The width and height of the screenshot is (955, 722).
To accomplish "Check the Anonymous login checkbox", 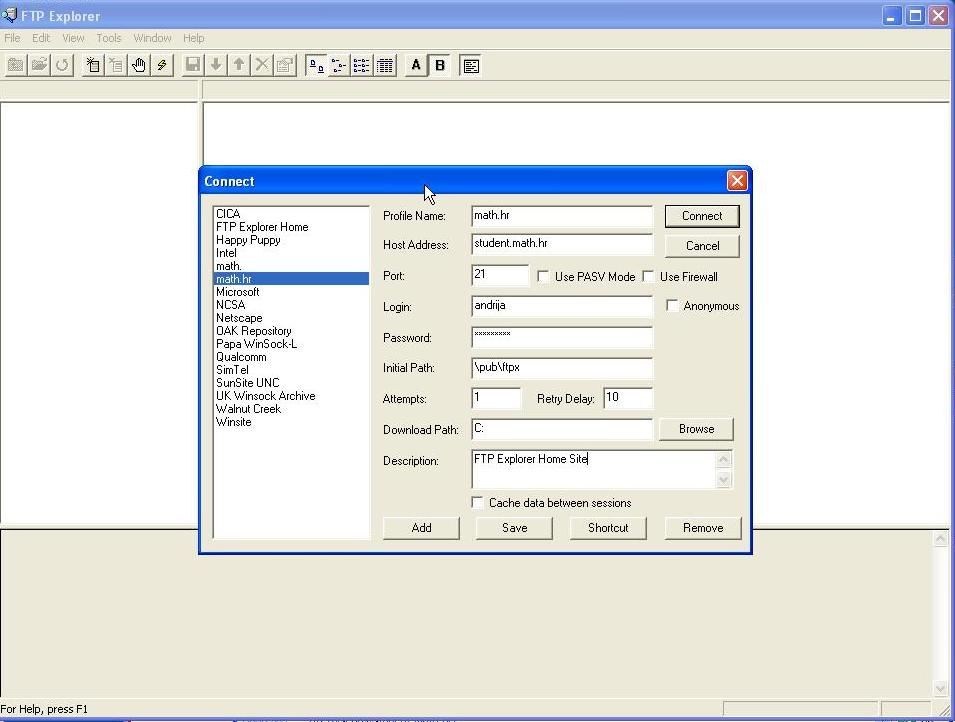I will 672,306.
